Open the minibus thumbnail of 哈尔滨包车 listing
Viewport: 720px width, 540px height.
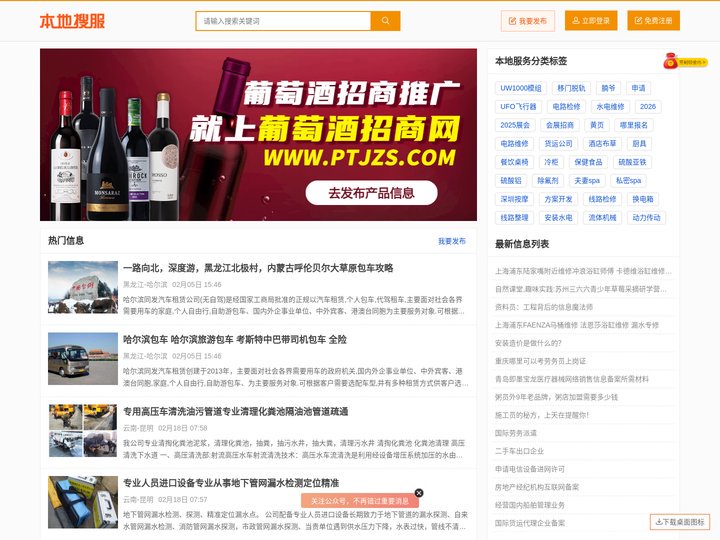(x=83, y=359)
